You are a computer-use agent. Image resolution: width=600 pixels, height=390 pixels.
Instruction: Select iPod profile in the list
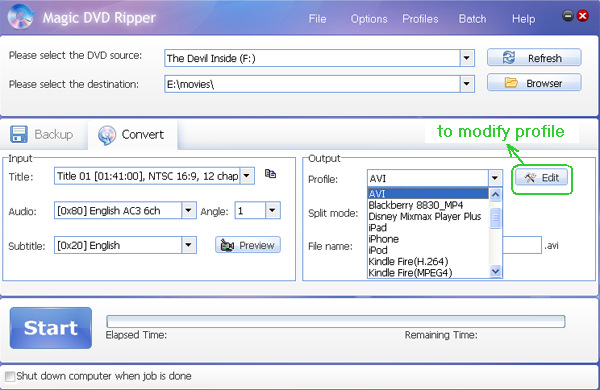(428, 250)
